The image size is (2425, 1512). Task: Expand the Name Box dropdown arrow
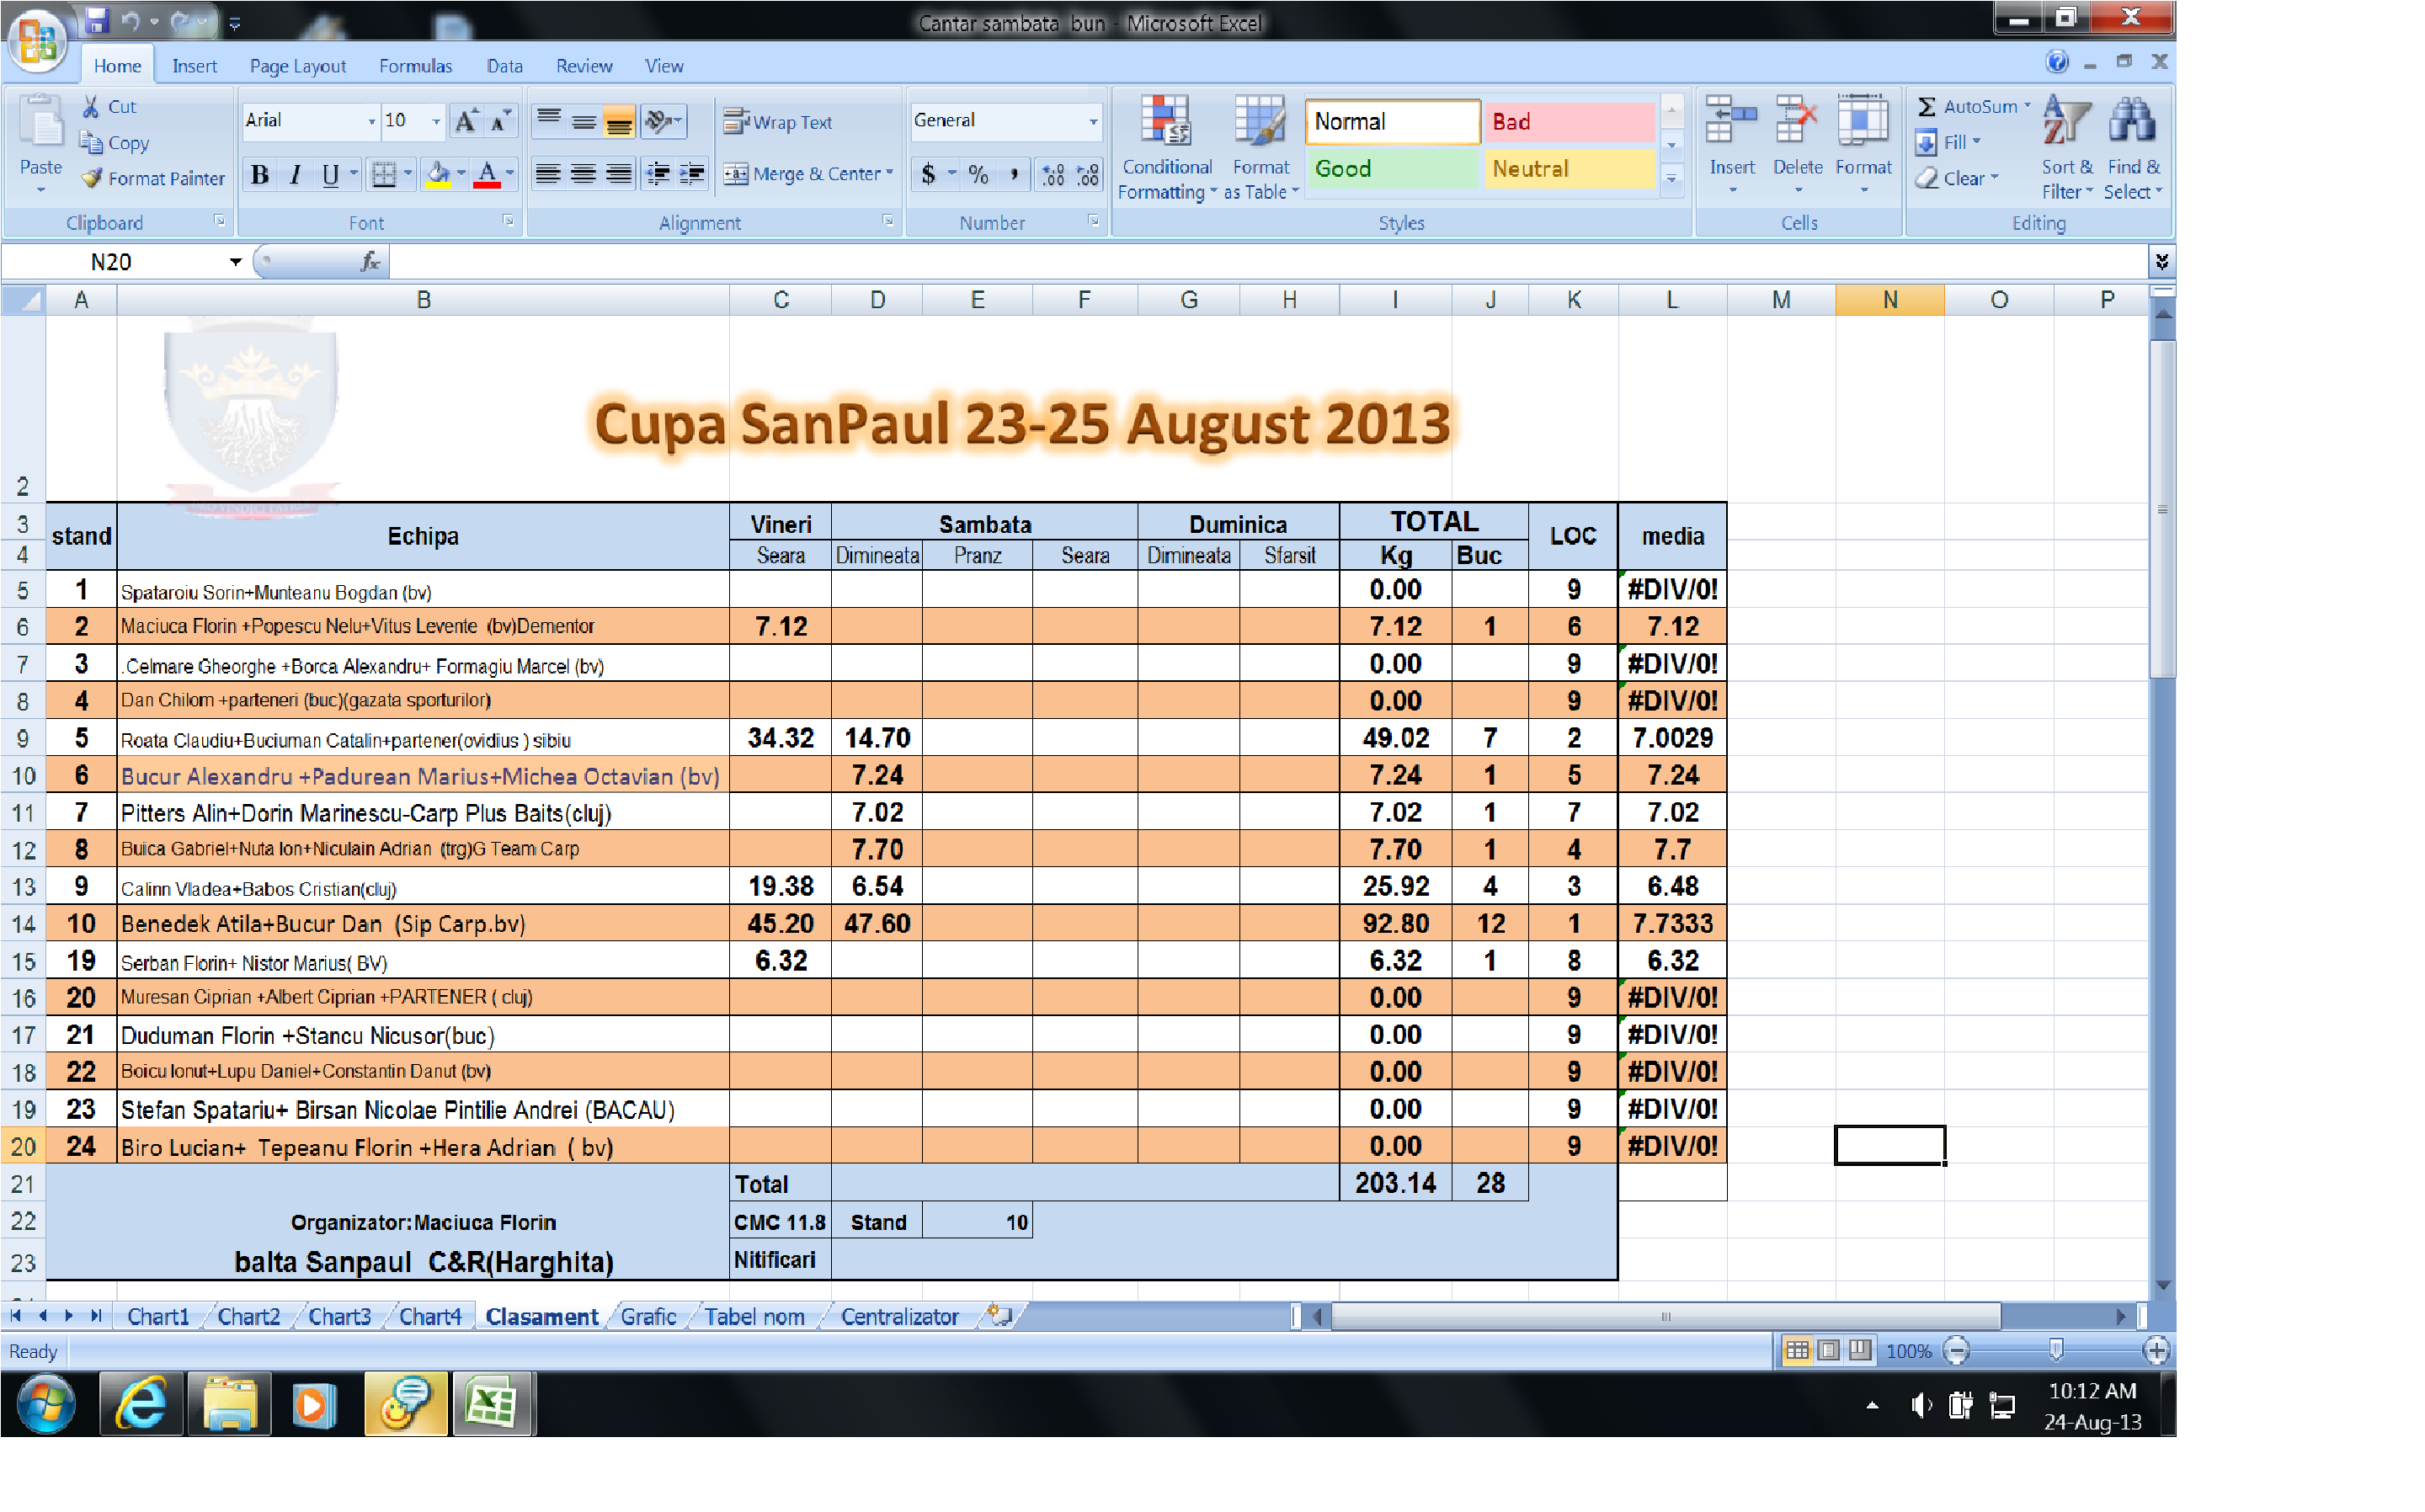236,262
